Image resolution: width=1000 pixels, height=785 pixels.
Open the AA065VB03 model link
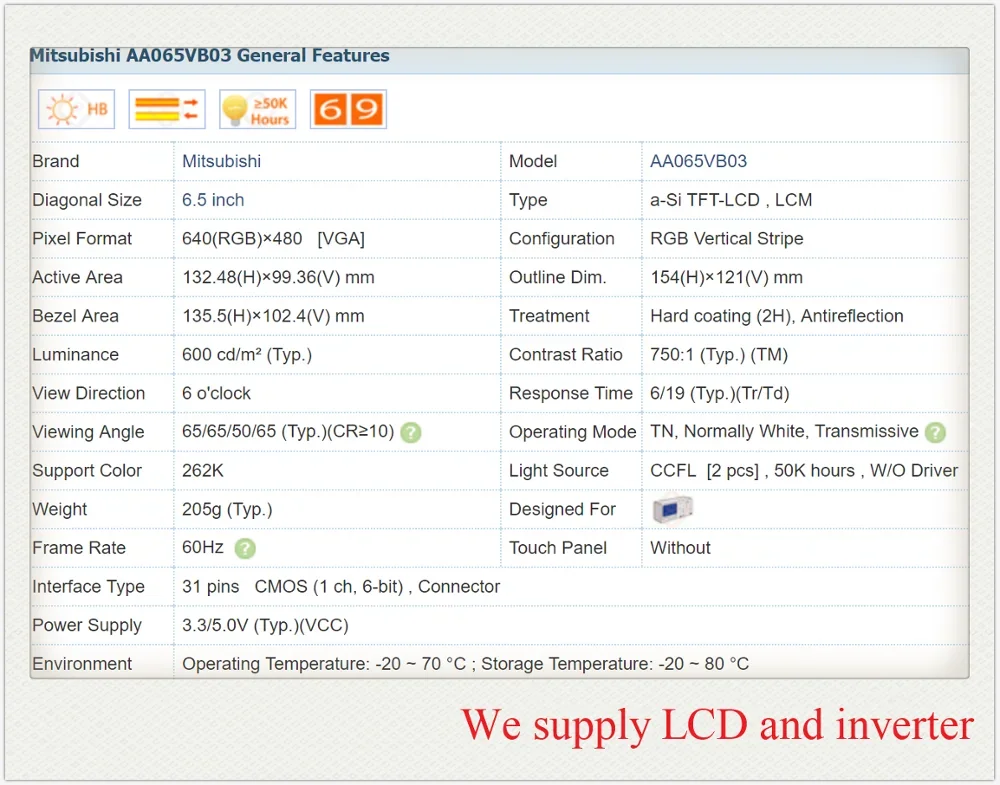[698, 161]
